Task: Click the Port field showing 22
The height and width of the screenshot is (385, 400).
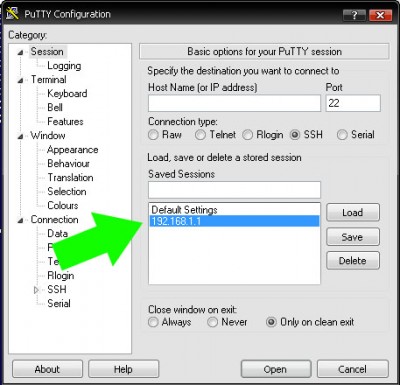Action: point(353,103)
